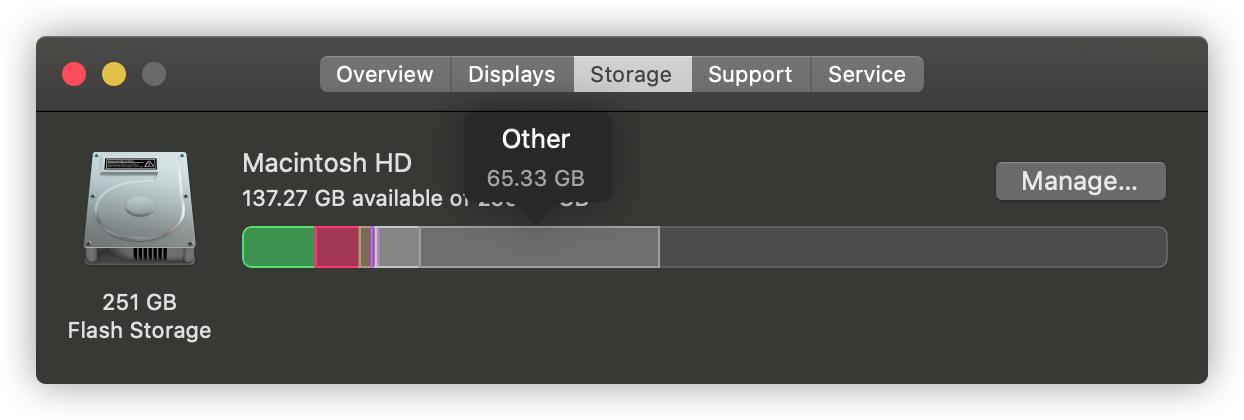Click the large gray Other storage segment
The height and width of the screenshot is (420, 1244).
point(539,247)
